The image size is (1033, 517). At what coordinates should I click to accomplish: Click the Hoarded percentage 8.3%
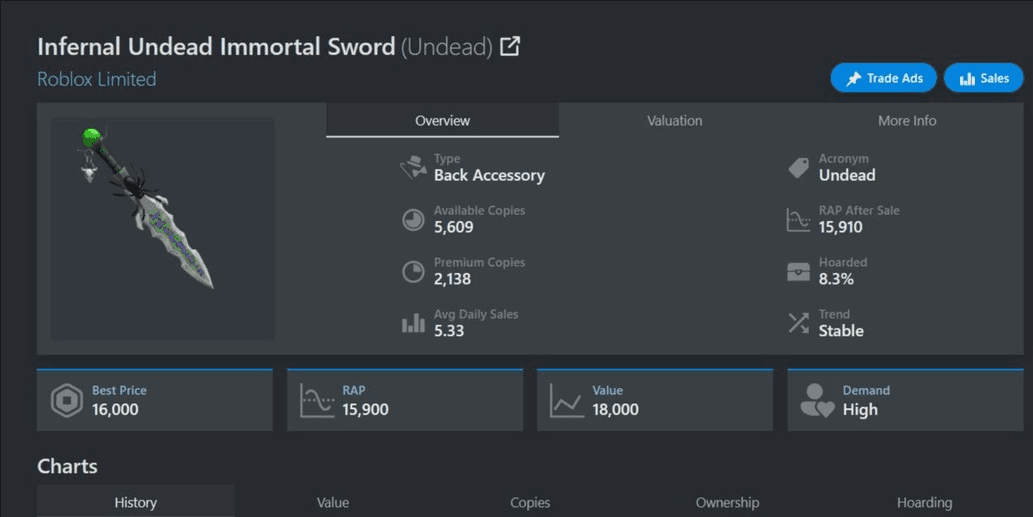pyautogui.click(x=836, y=279)
